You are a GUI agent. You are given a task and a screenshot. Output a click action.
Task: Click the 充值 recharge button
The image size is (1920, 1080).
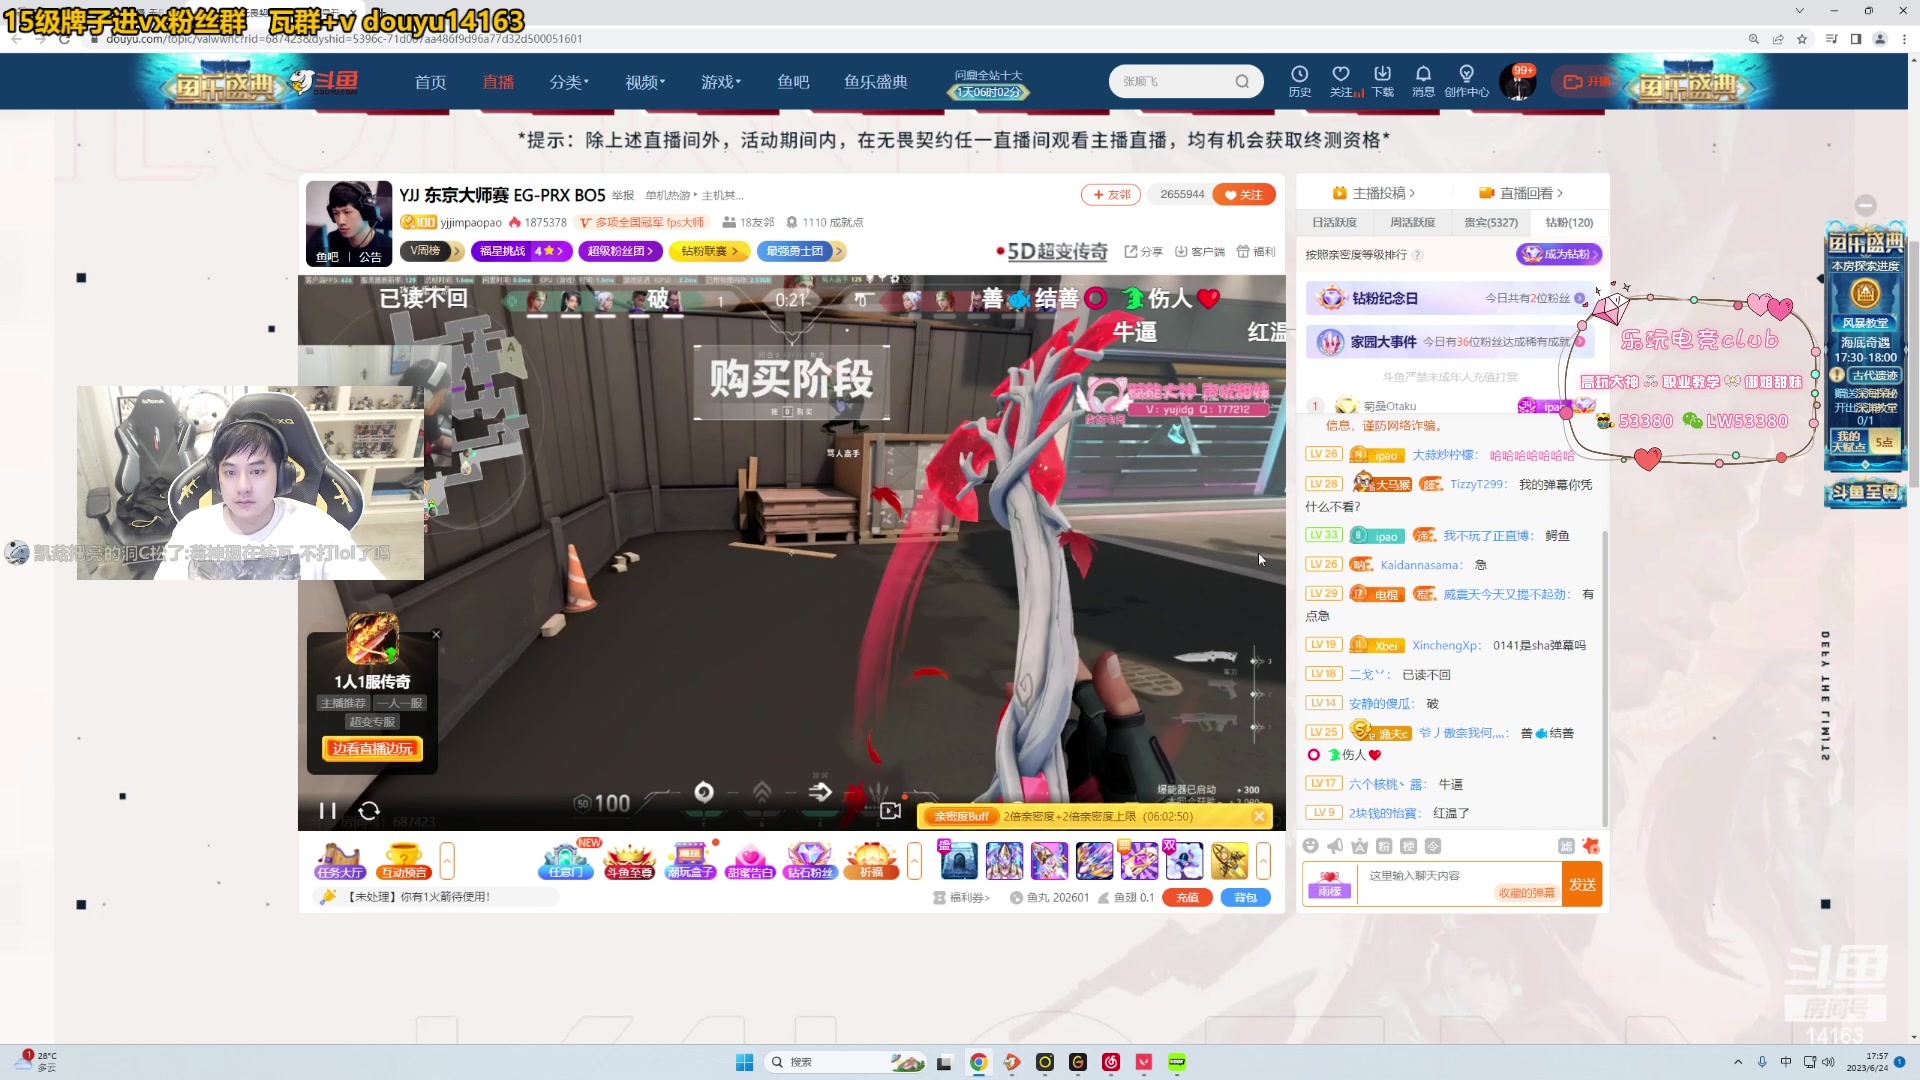coord(1187,898)
